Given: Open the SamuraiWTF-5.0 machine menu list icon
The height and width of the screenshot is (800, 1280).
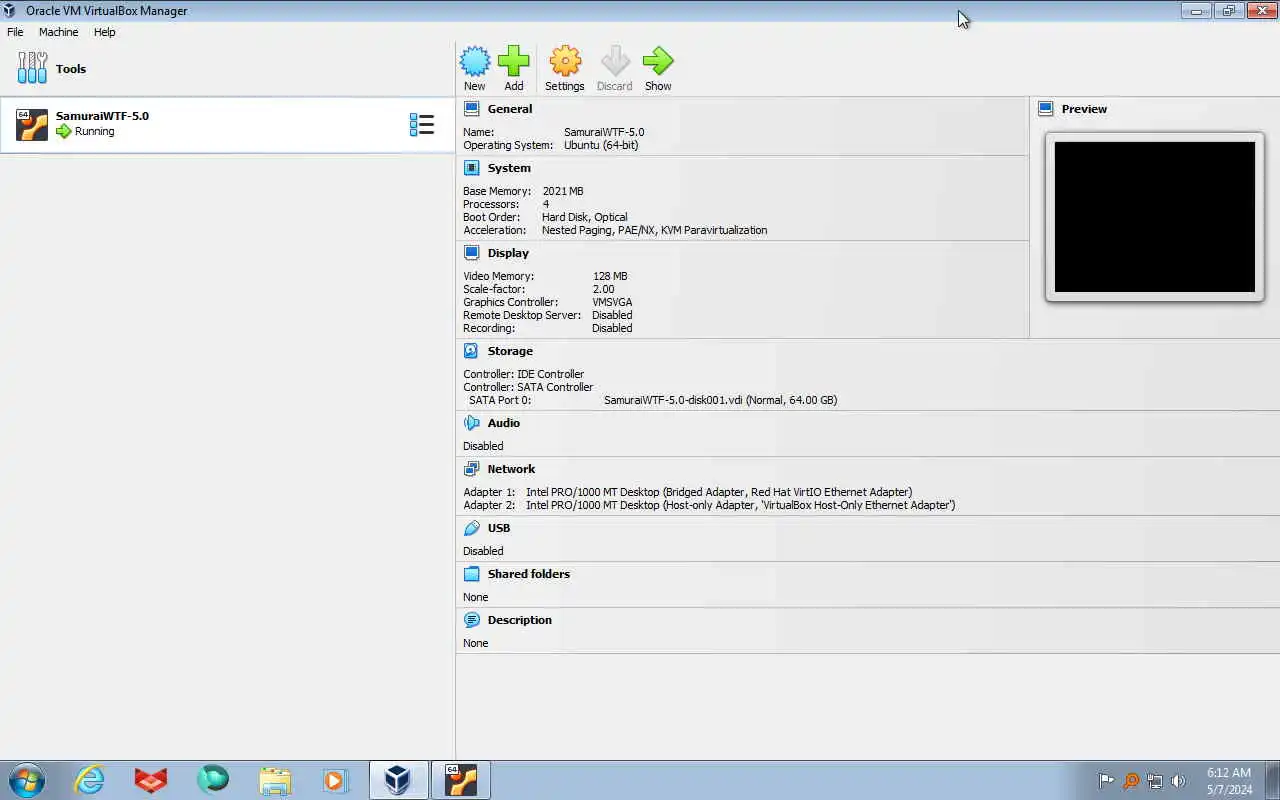Looking at the screenshot, I should [422, 125].
